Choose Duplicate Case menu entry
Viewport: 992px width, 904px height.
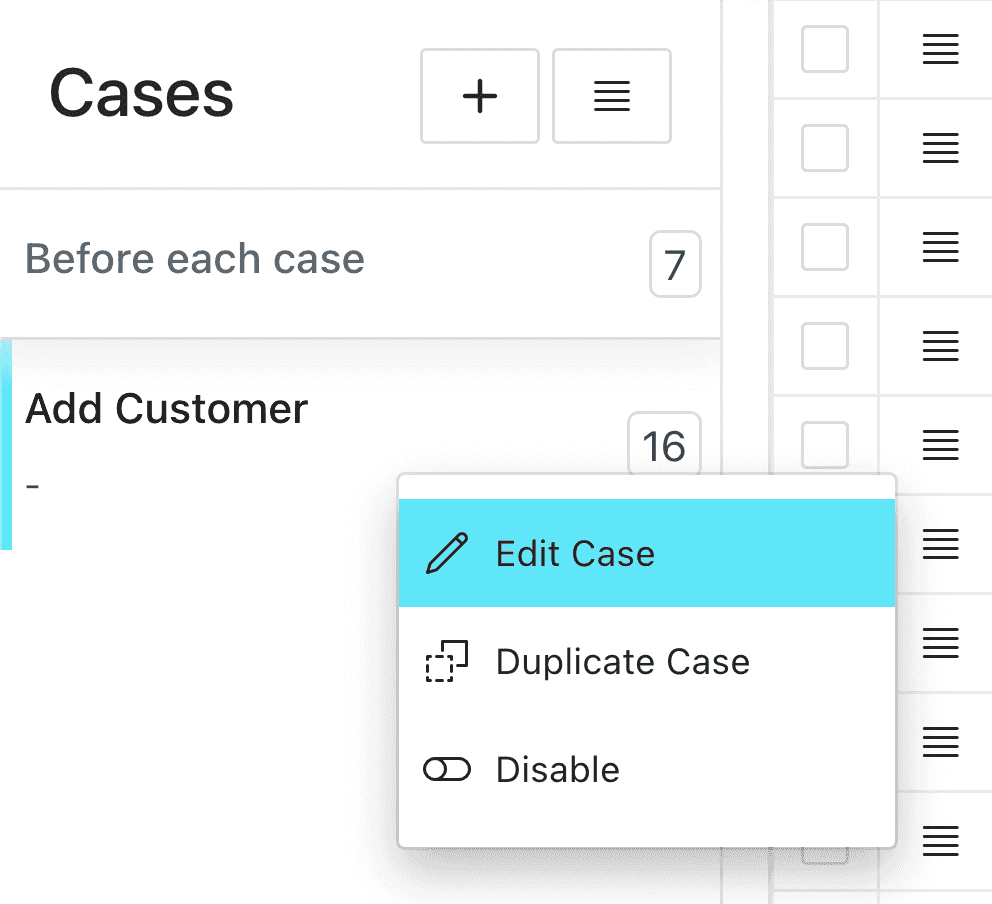[647, 662]
